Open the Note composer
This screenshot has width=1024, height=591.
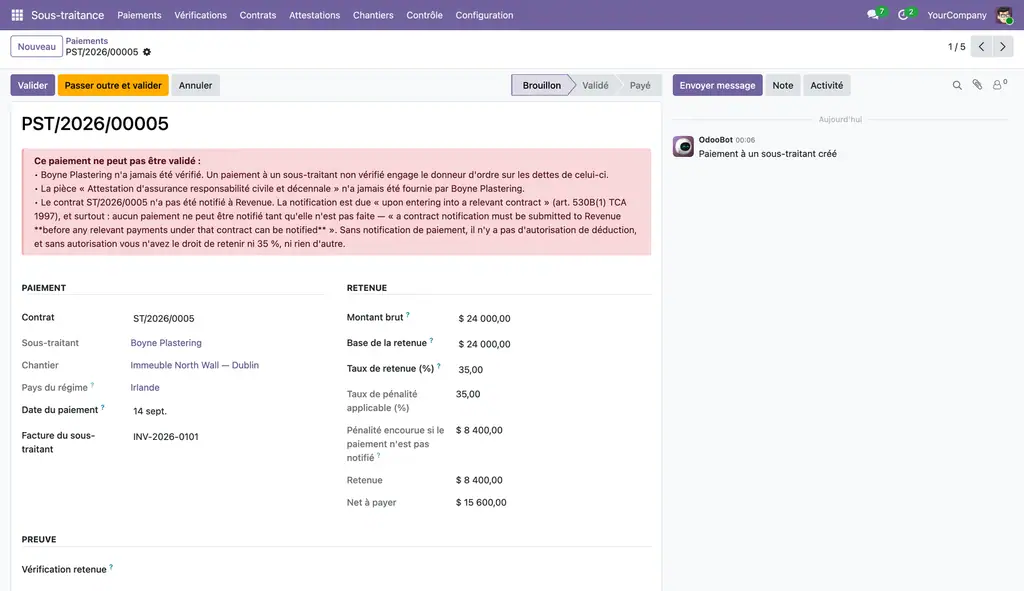[782, 86]
